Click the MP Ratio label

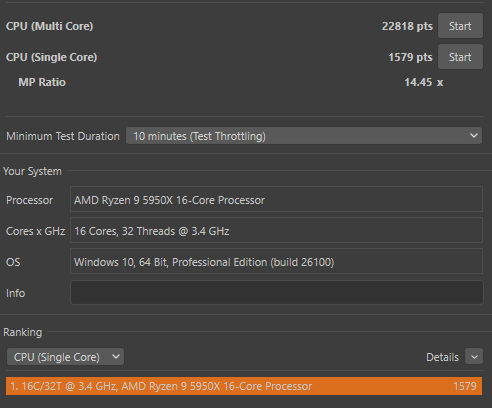coord(42,82)
